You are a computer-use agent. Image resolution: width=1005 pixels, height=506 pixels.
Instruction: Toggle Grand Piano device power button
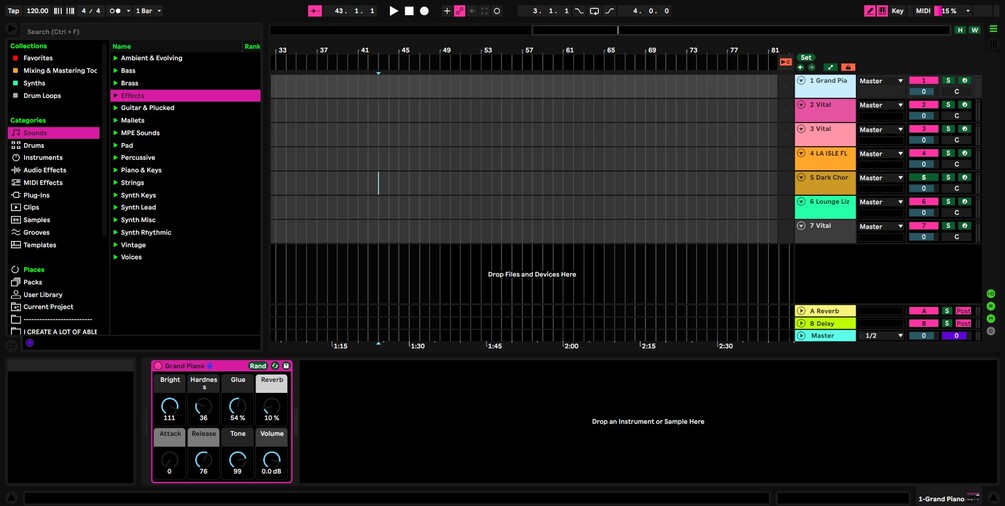tap(158, 366)
